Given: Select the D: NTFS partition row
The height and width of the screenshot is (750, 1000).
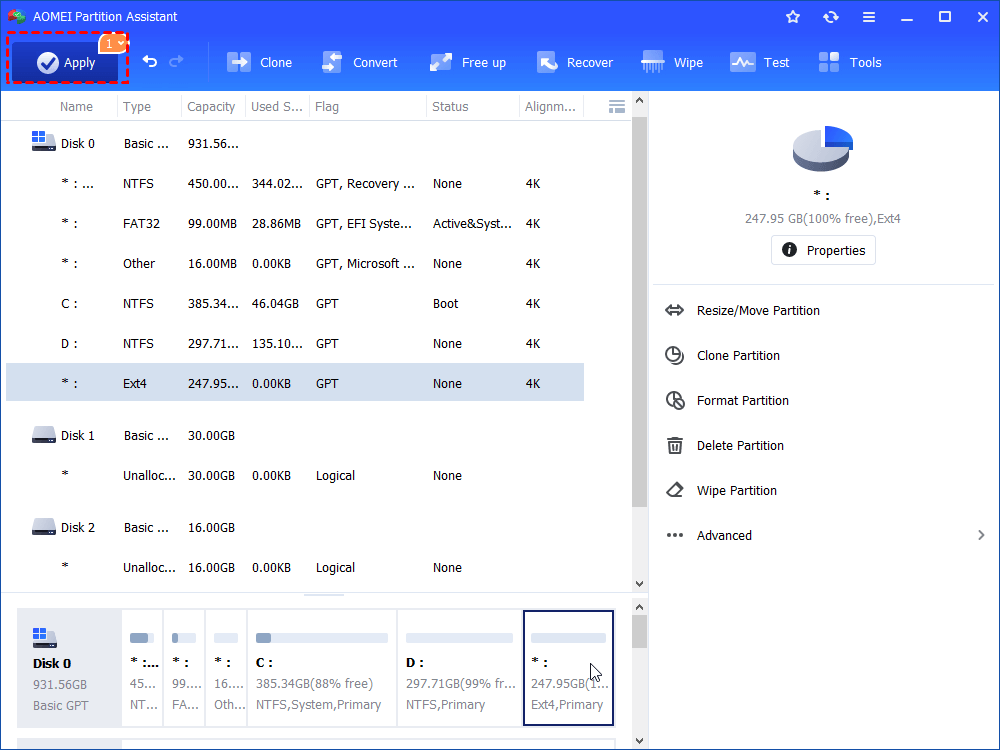Looking at the screenshot, I should pyautogui.click(x=295, y=344).
